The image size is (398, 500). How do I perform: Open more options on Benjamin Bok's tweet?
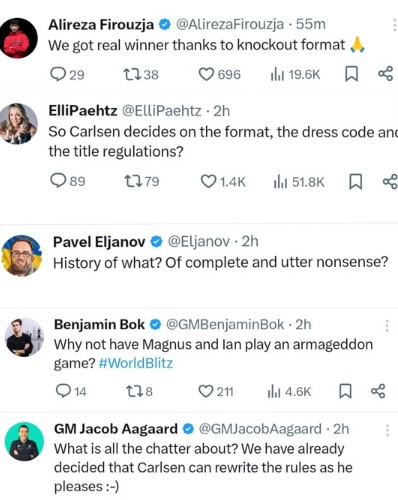387,326
